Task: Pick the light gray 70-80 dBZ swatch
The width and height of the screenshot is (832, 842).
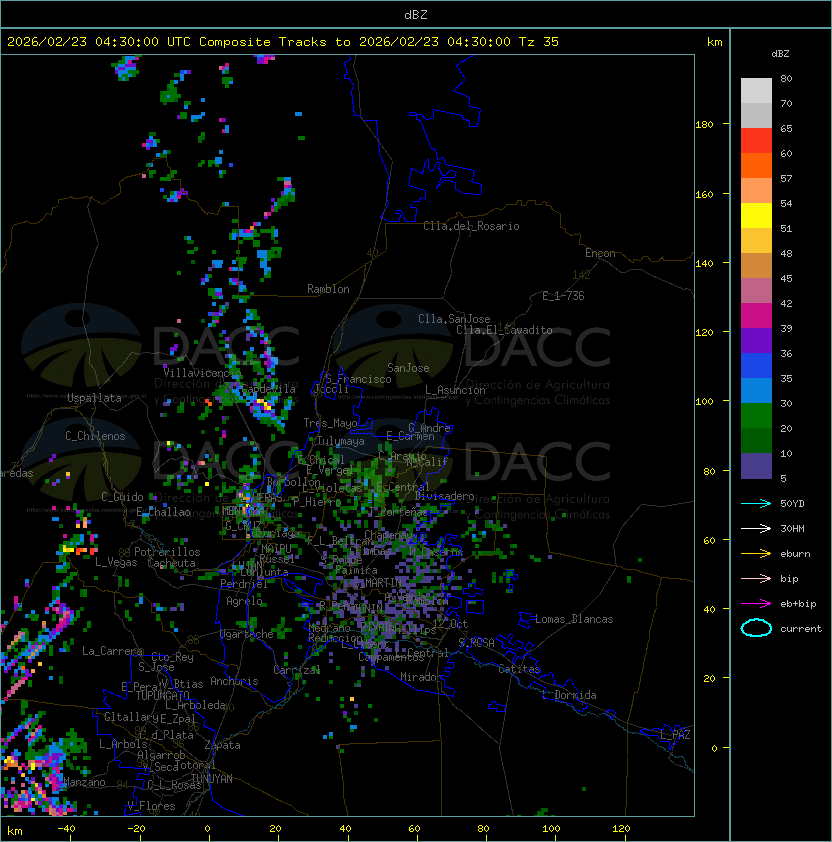Action: [x=756, y=90]
